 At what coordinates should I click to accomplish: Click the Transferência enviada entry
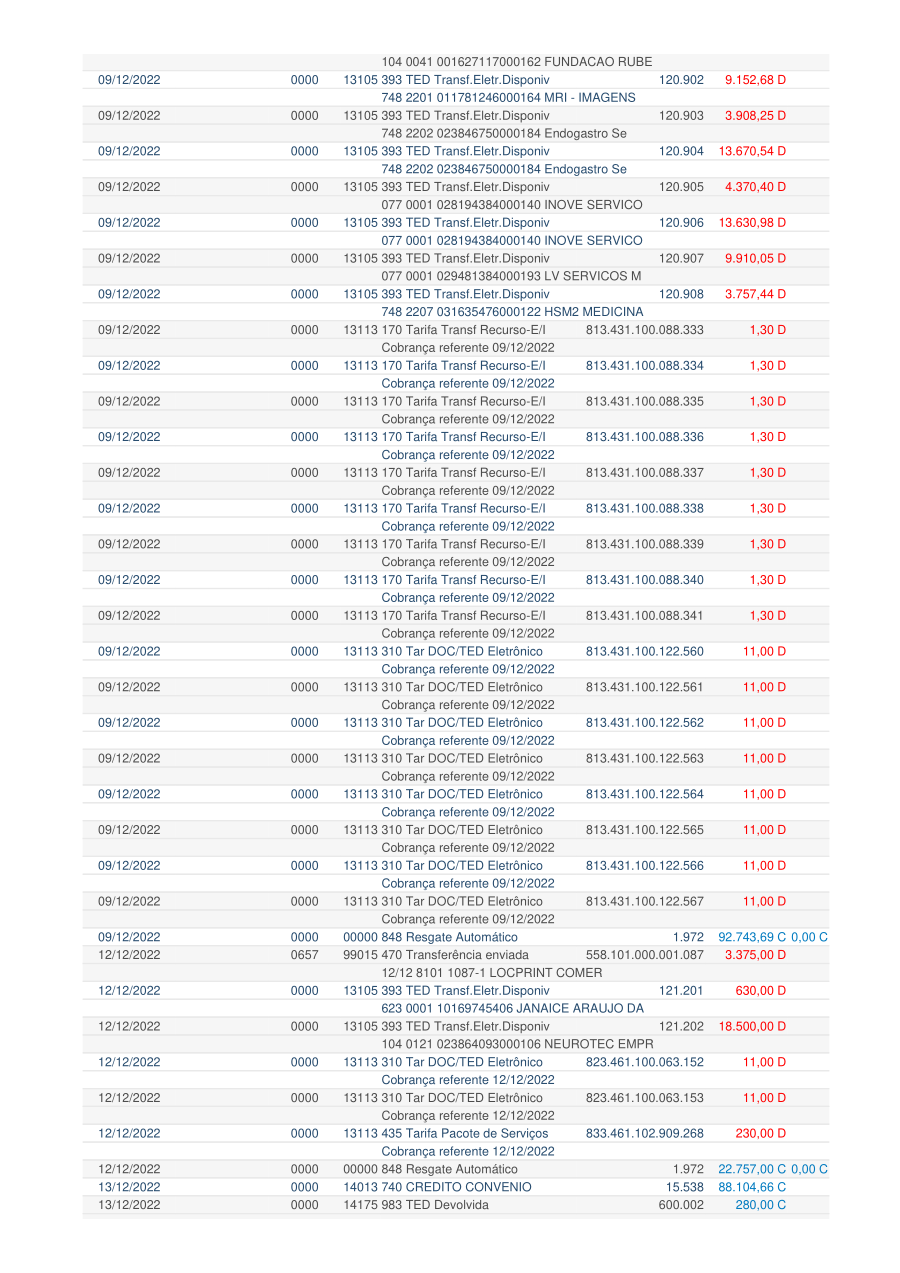[x=436, y=955]
